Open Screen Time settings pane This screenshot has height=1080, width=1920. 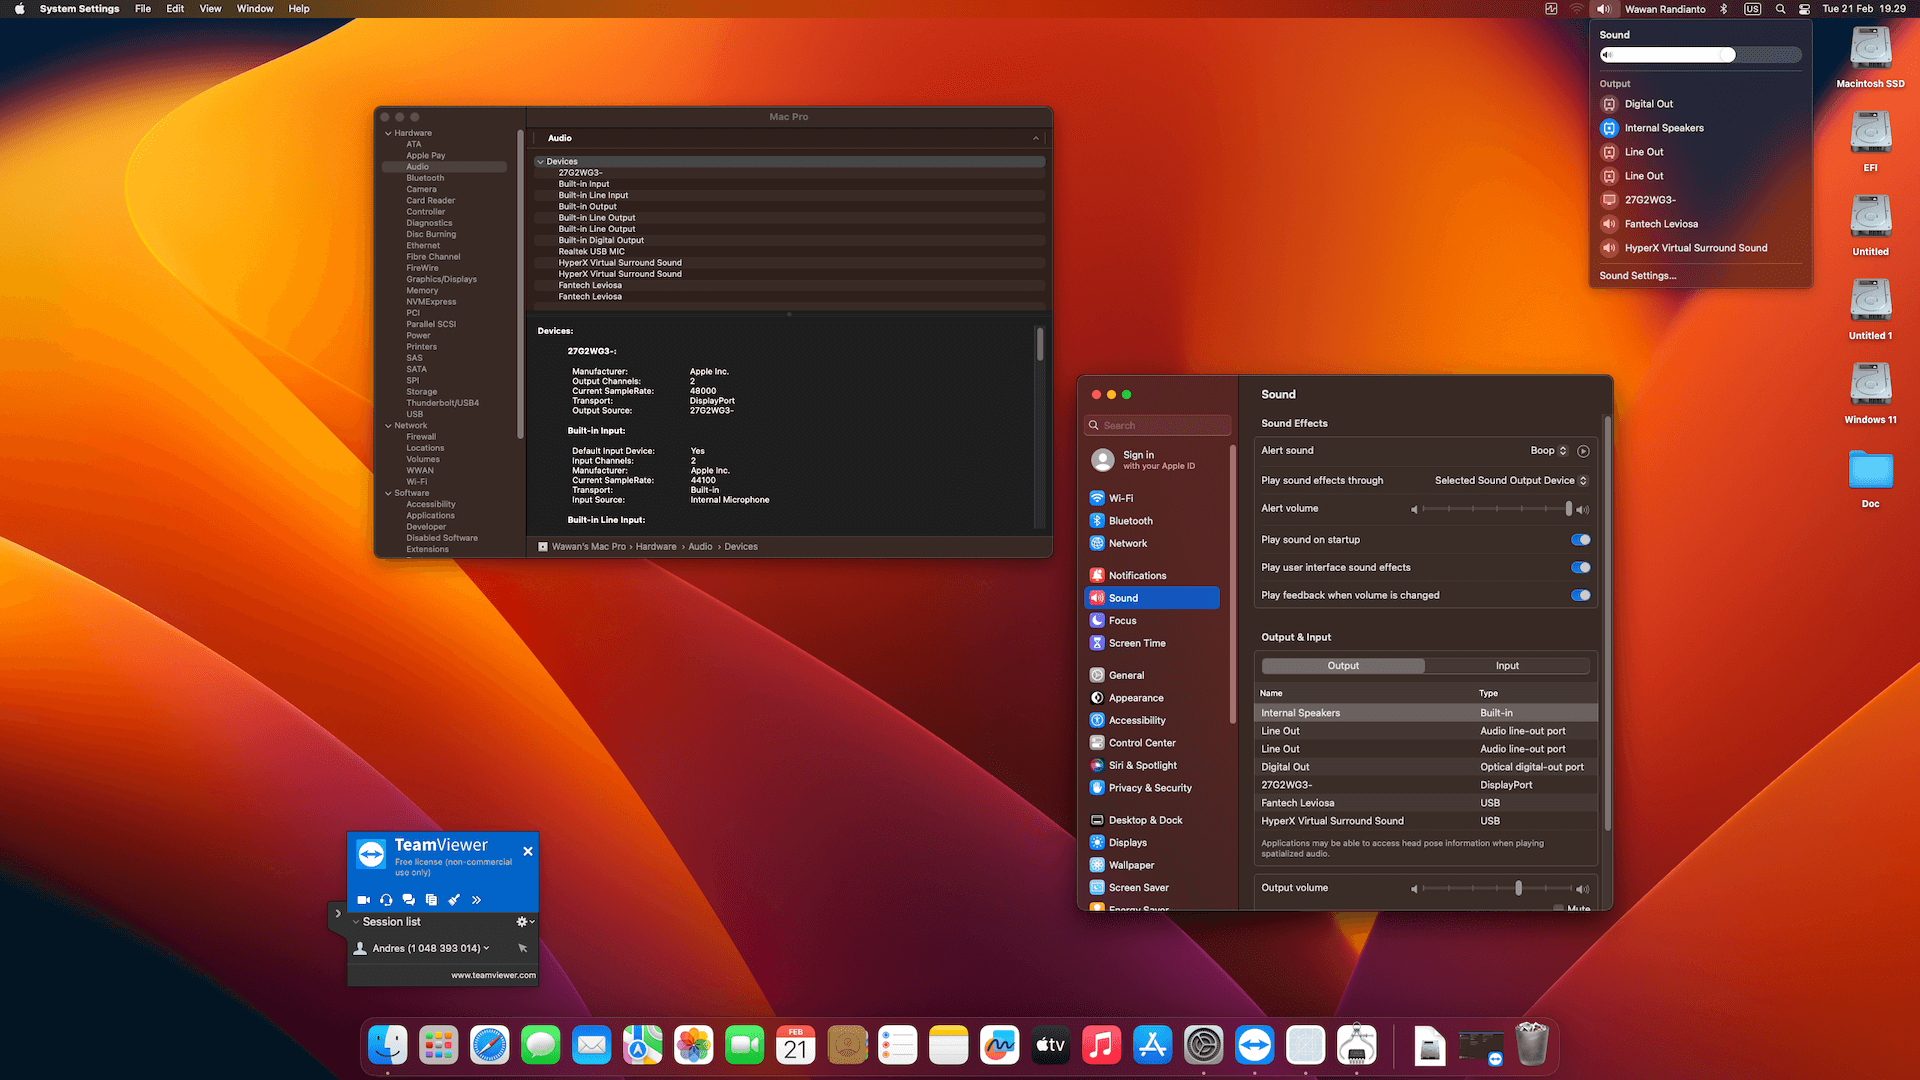pyautogui.click(x=1152, y=643)
